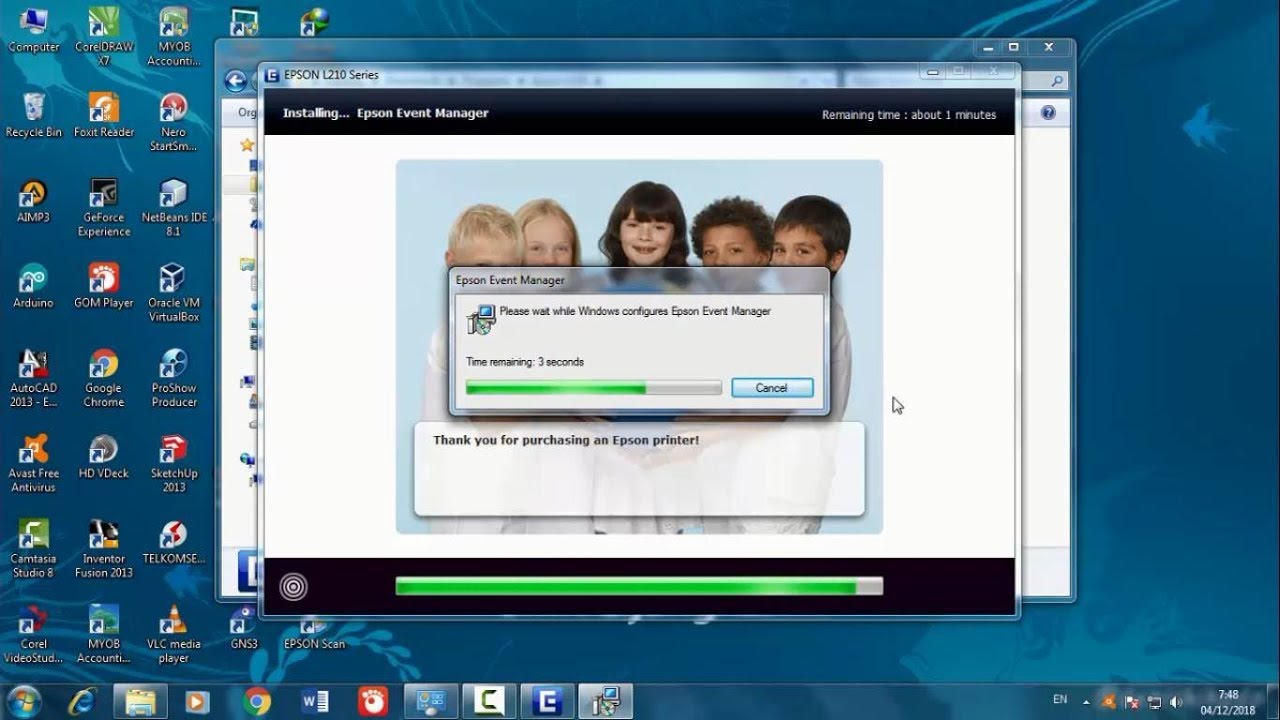Open the Google Chrome desktop shortcut
Image resolution: width=1280 pixels, height=720 pixels.
point(104,378)
